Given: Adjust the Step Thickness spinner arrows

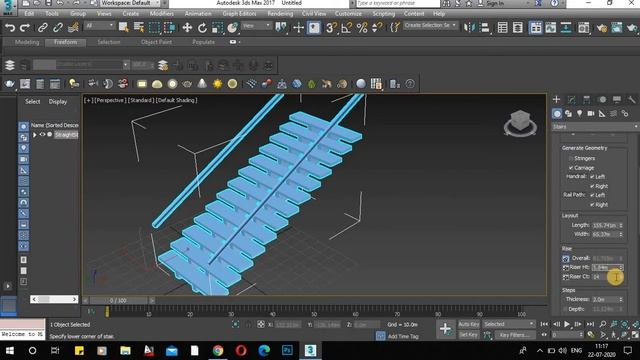Looking at the screenshot, I should [621, 300].
